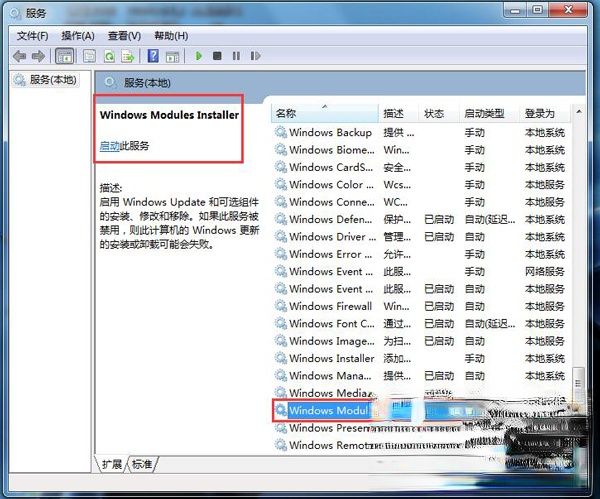Click 本地系统 login cell of Windows Installer
The height and width of the screenshot is (499, 600).
[x=545, y=359]
